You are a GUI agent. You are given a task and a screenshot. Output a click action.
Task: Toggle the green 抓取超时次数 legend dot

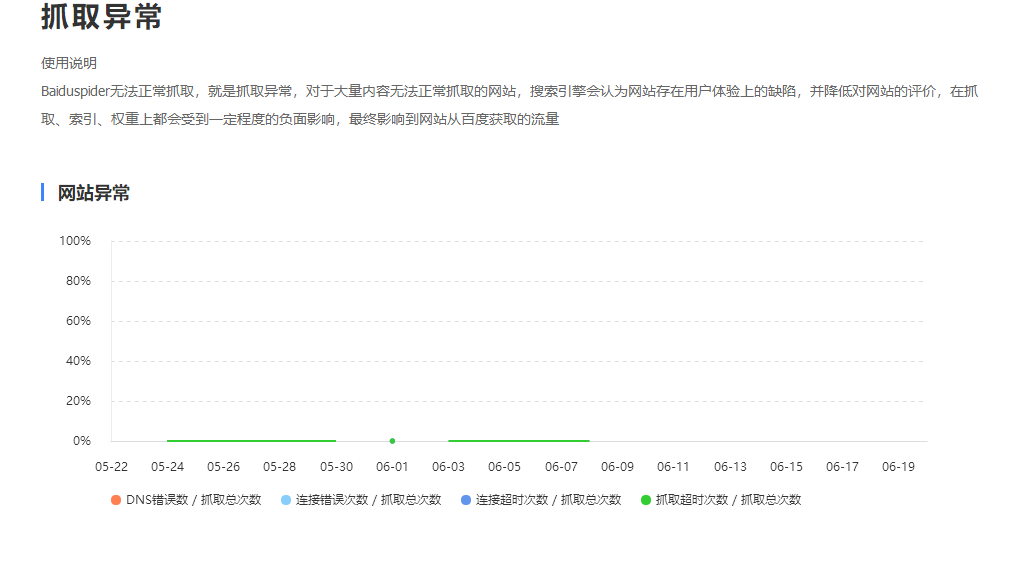tap(646, 500)
